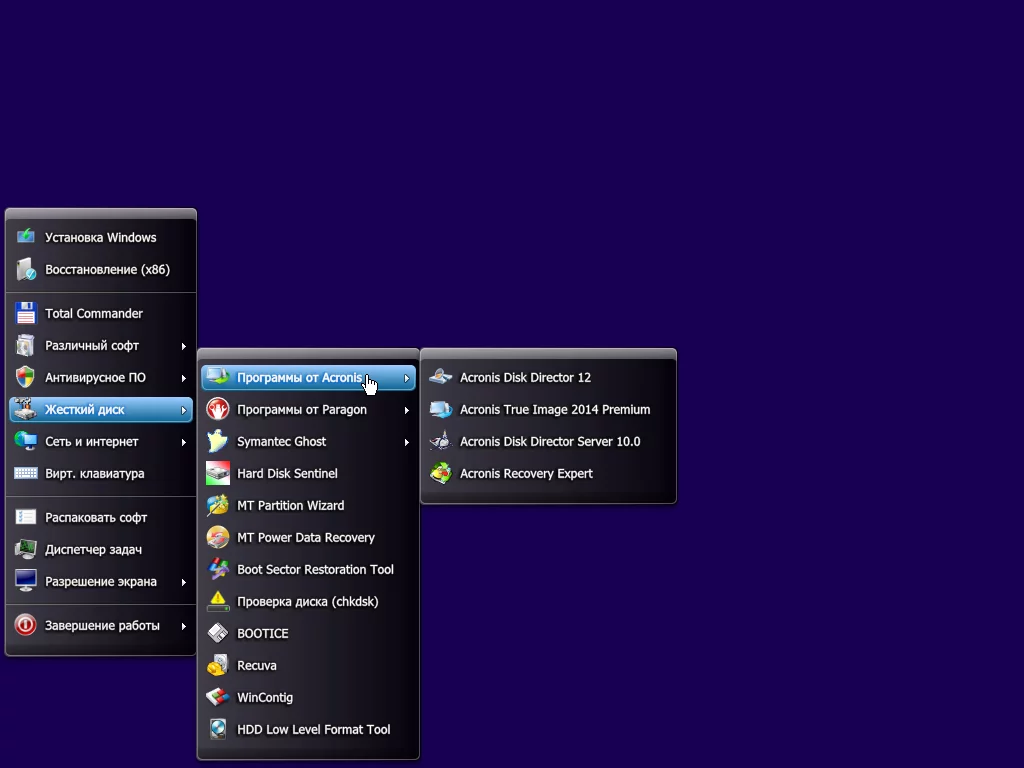The height and width of the screenshot is (768, 1024).
Task: Click the MT Partition Wizard icon
Action: click(x=217, y=505)
